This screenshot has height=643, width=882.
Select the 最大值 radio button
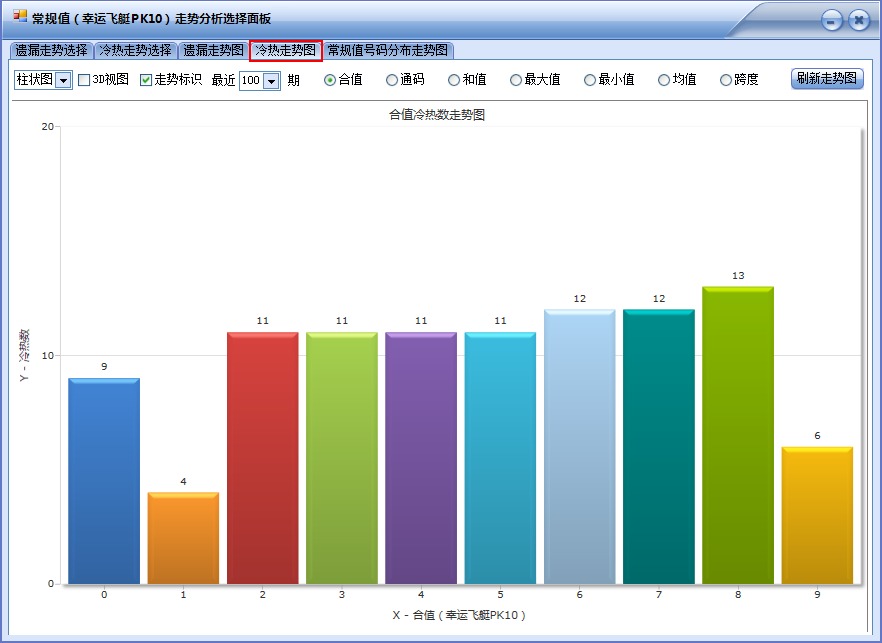click(x=514, y=80)
